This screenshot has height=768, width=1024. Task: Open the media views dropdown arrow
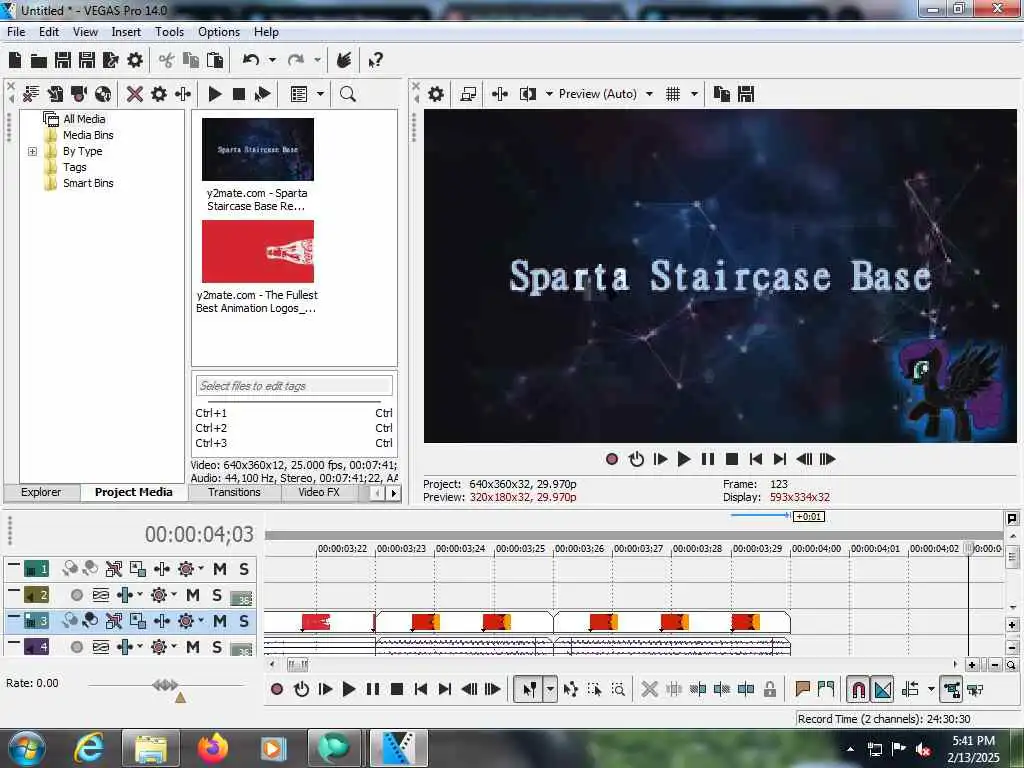(321, 94)
